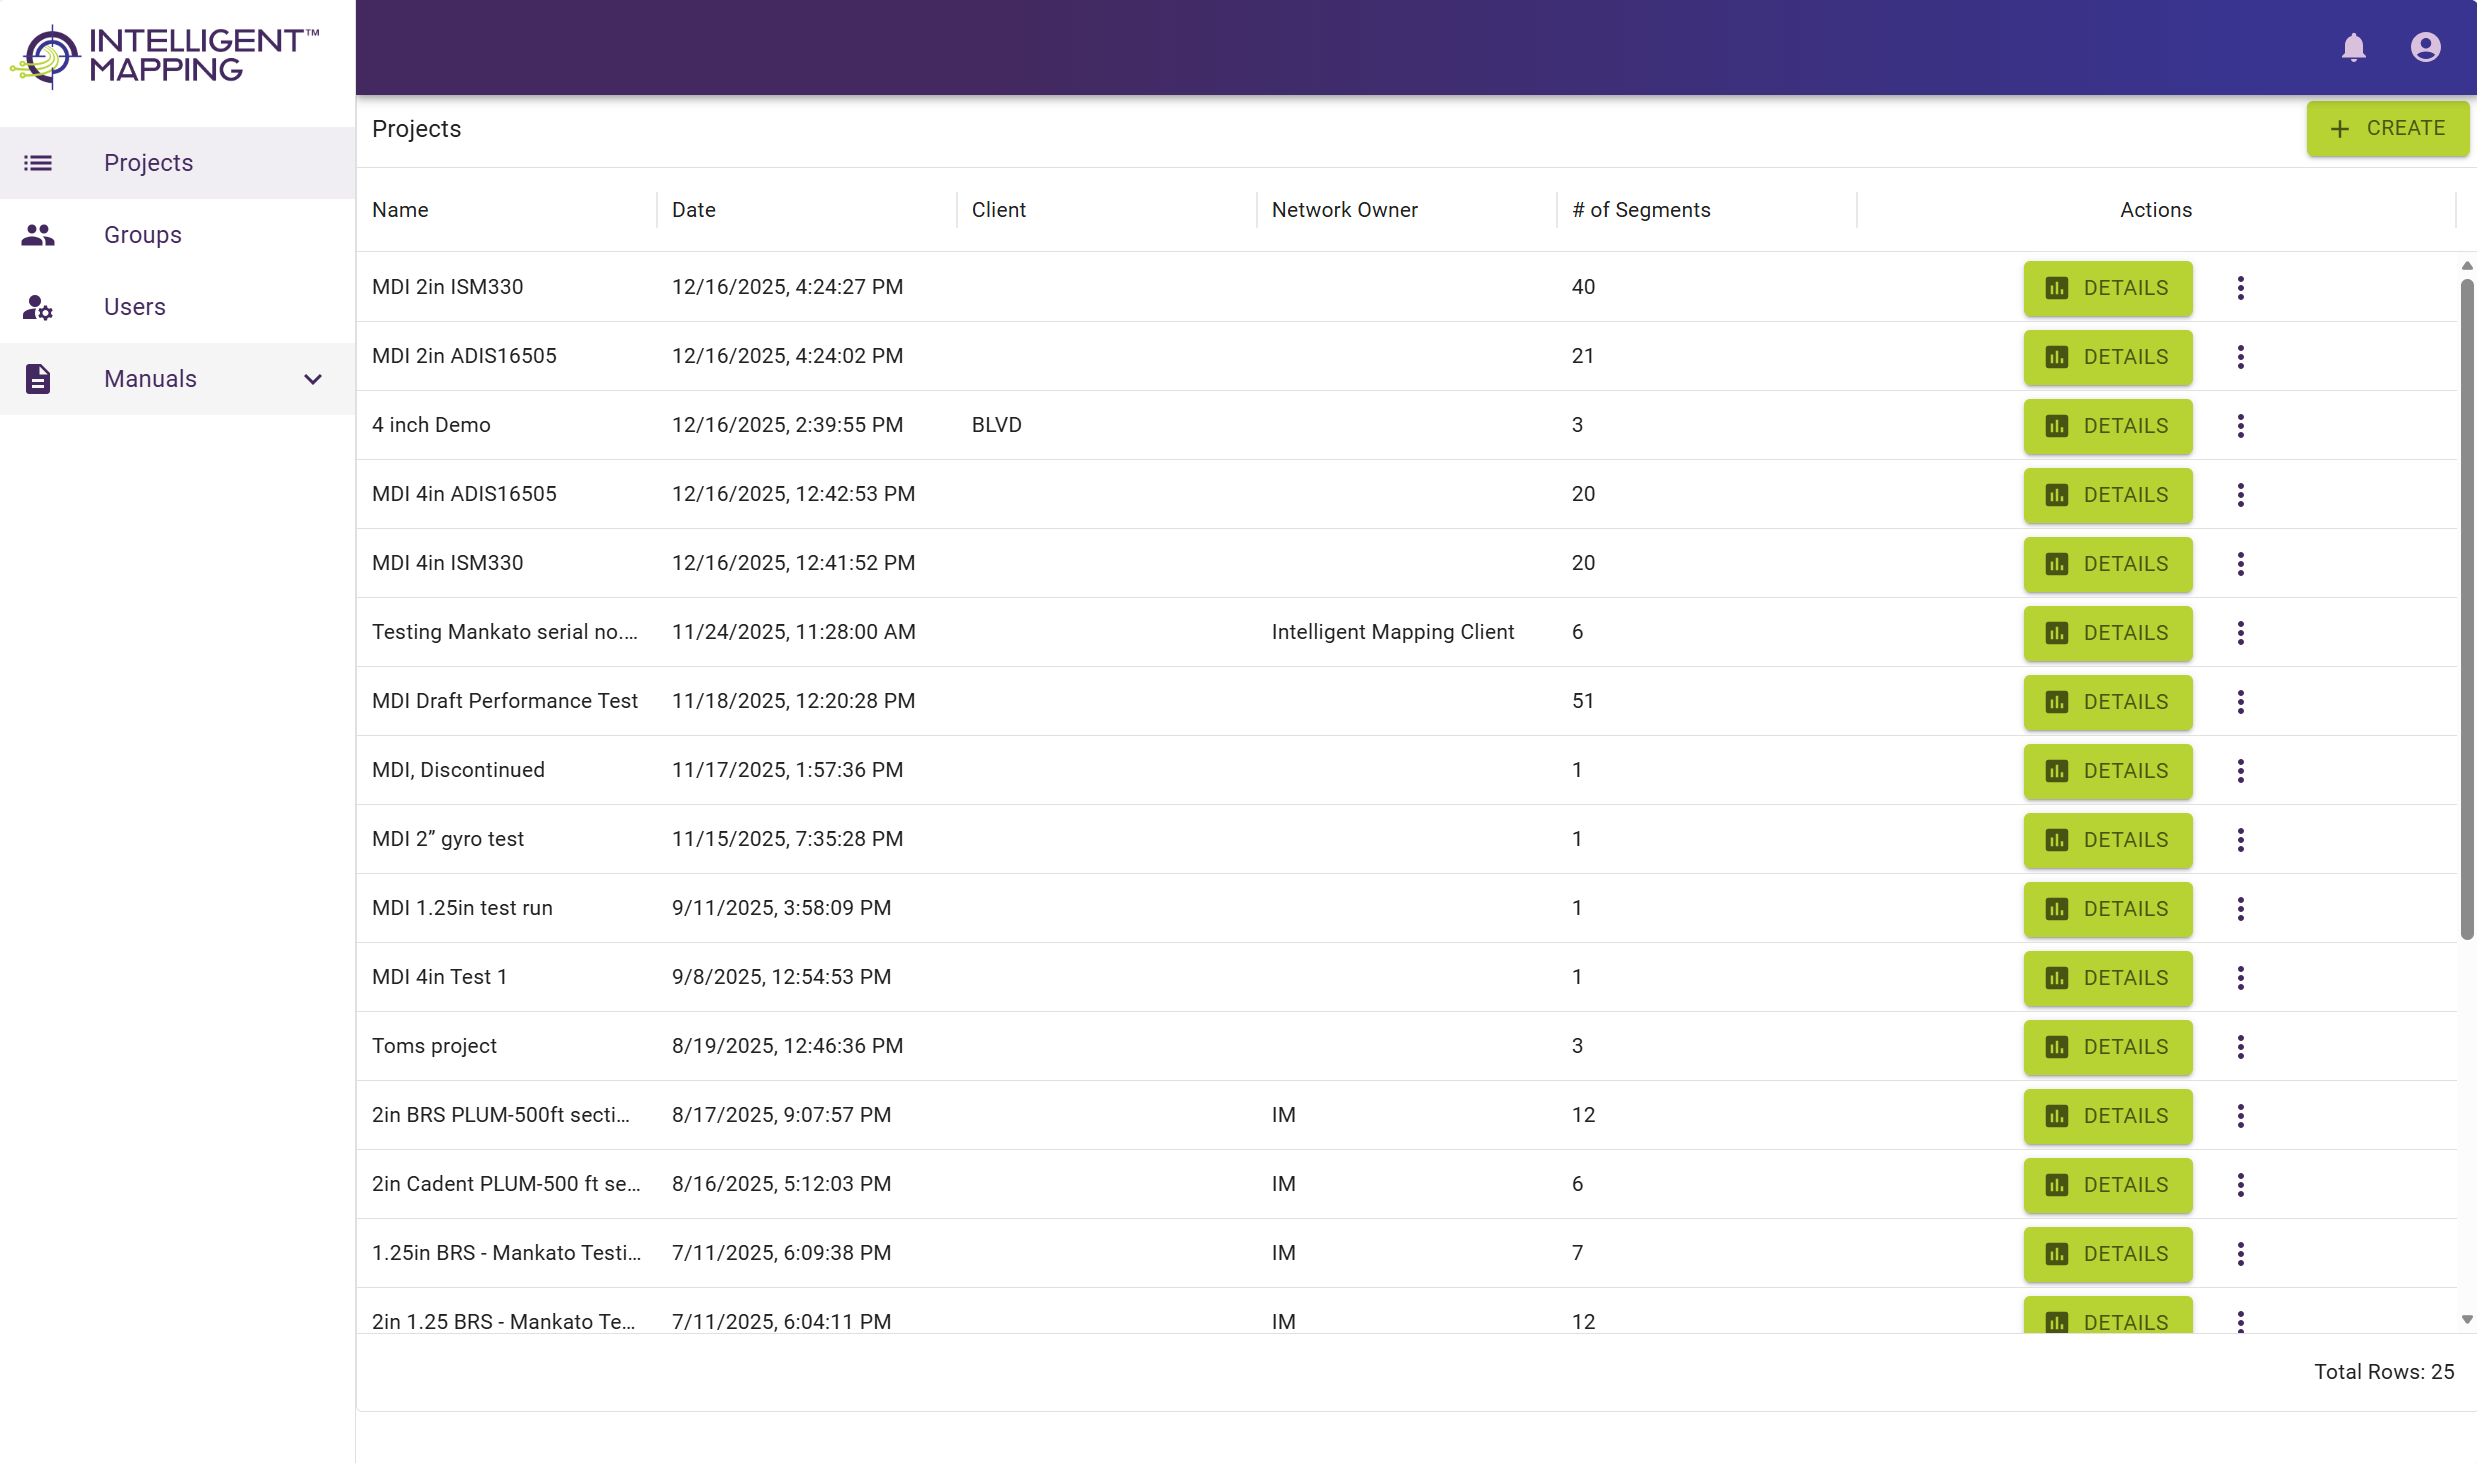The width and height of the screenshot is (2477, 1463).
Task: Open actions menu for MDI 2in ISM330
Action: tap(2240, 288)
